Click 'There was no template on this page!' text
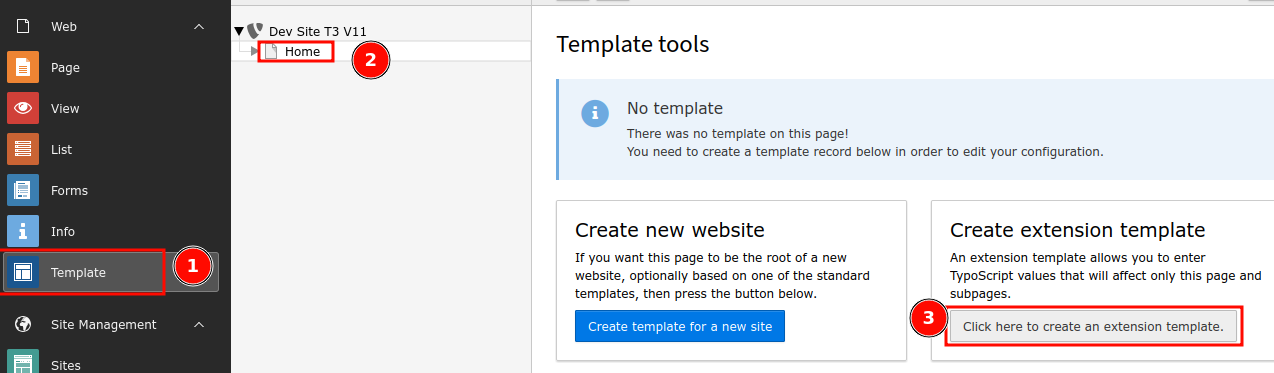 739,133
